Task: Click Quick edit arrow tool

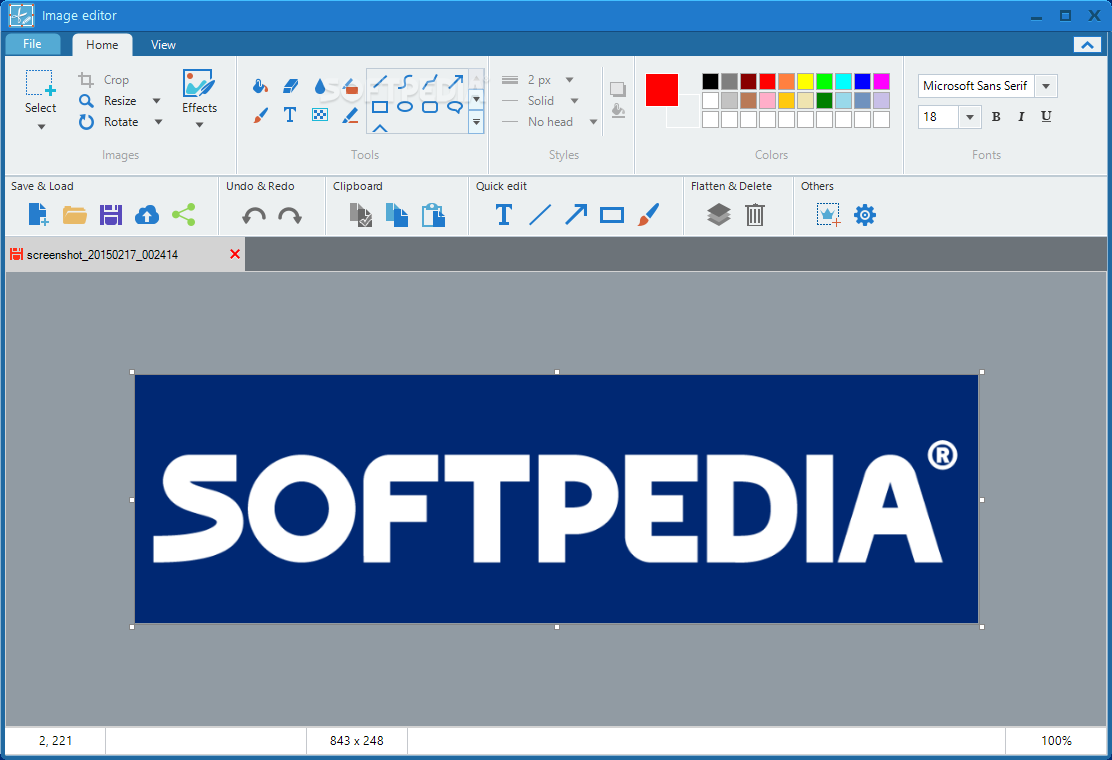Action: (576, 214)
